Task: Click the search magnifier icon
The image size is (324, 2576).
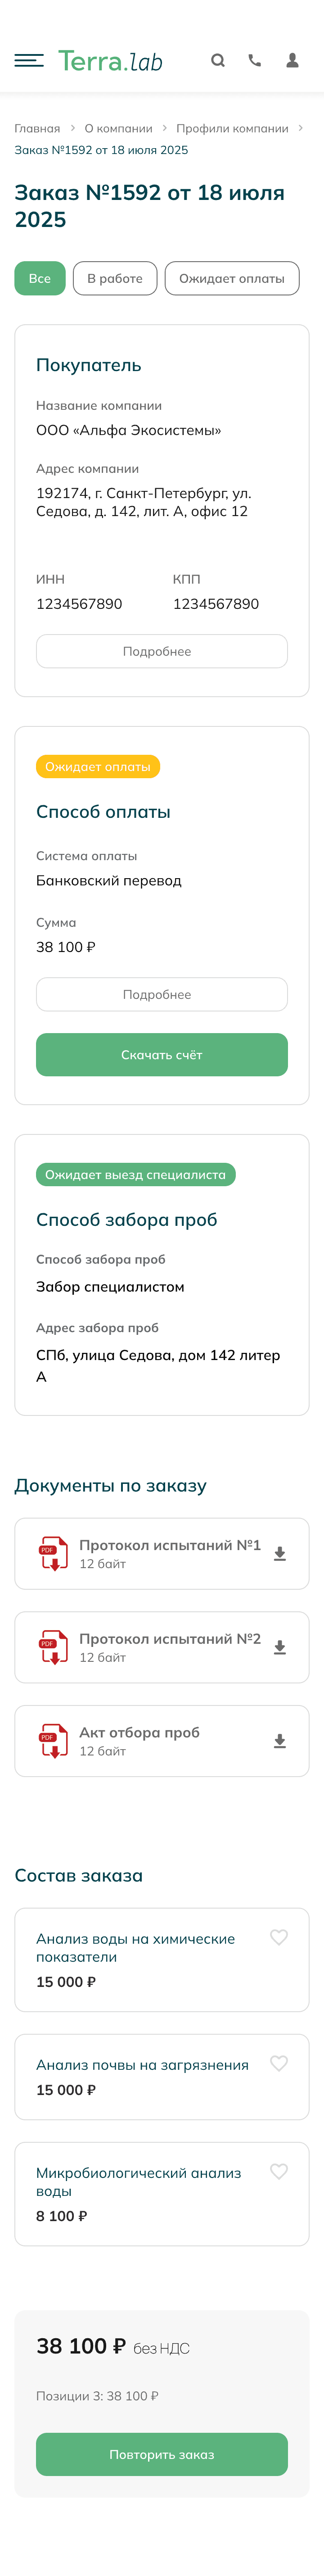Action: point(217,61)
